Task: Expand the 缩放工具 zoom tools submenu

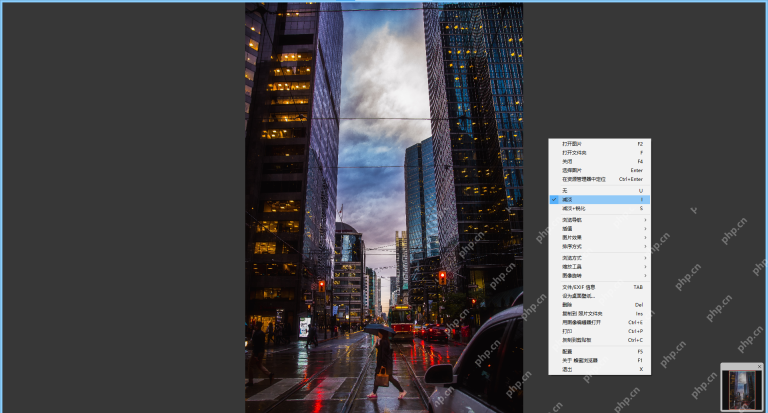Action: click(600, 267)
